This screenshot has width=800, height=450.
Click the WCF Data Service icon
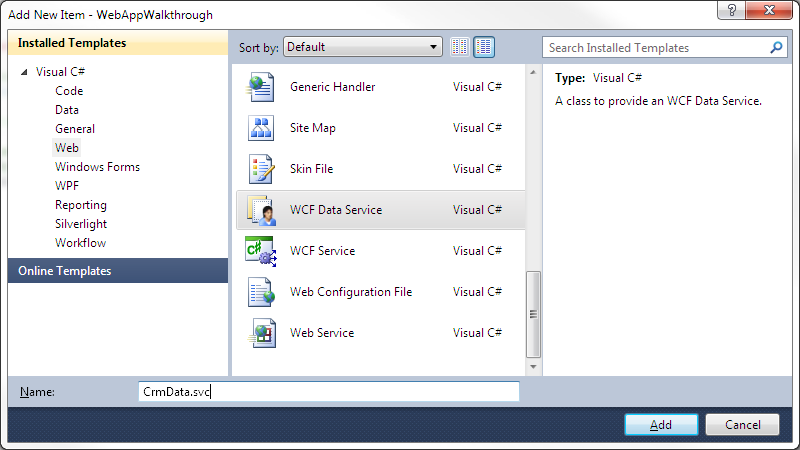[261, 210]
